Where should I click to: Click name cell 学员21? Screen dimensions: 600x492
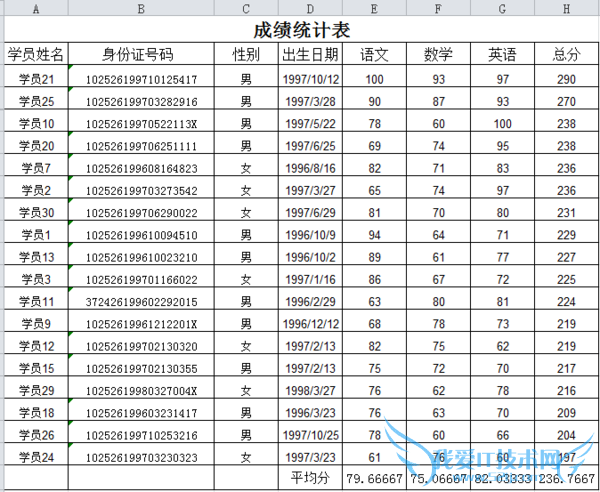click(x=36, y=76)
